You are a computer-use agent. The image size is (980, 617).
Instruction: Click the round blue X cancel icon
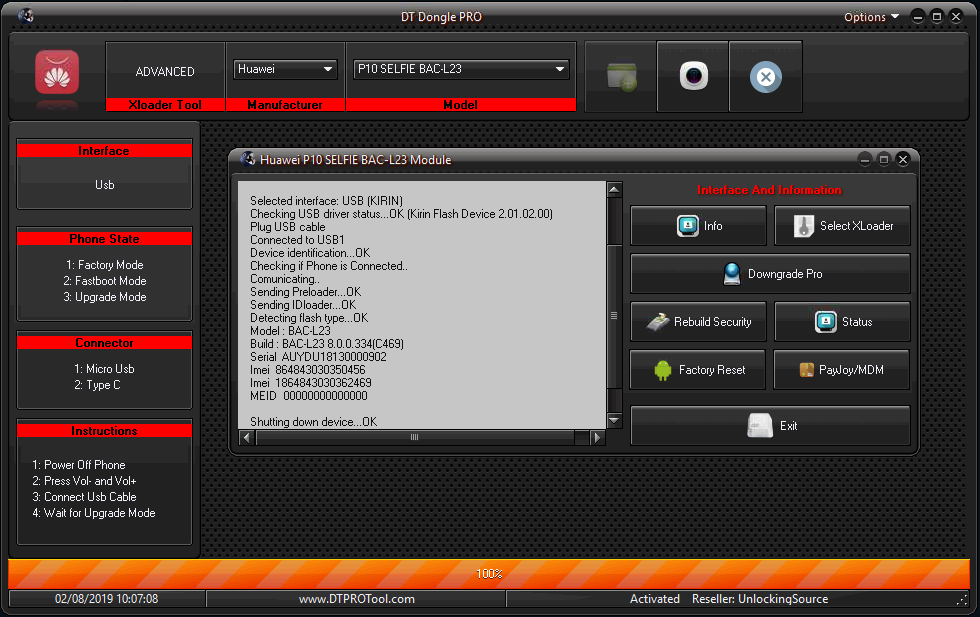(x=766, y=77)
